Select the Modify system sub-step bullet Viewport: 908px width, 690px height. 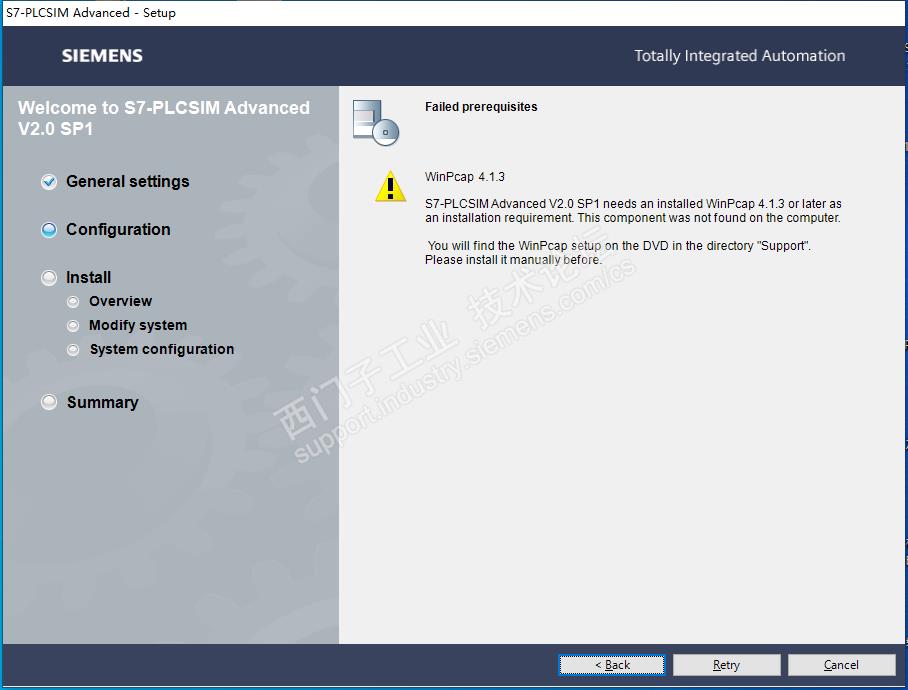(73, 326)
